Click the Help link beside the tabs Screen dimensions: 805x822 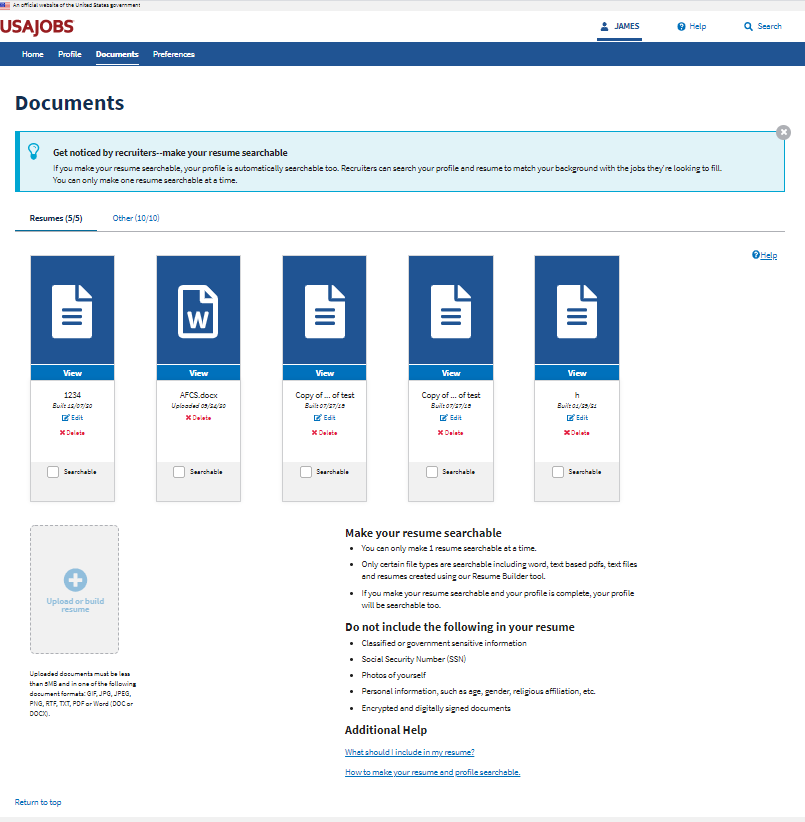click(x=764, y=255)
